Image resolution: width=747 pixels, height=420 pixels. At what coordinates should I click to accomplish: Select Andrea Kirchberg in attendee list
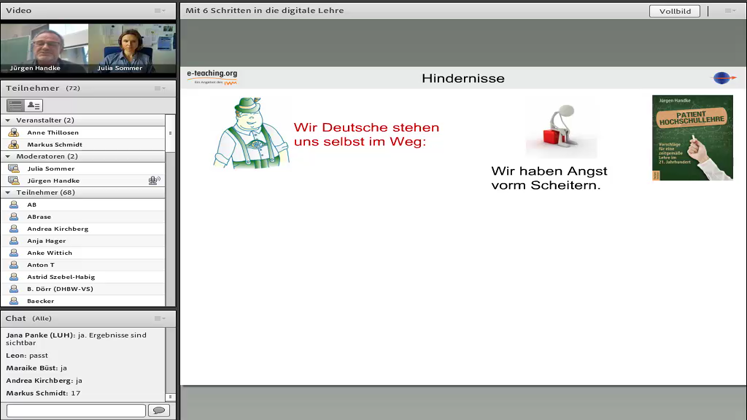[x=57, y=229]
